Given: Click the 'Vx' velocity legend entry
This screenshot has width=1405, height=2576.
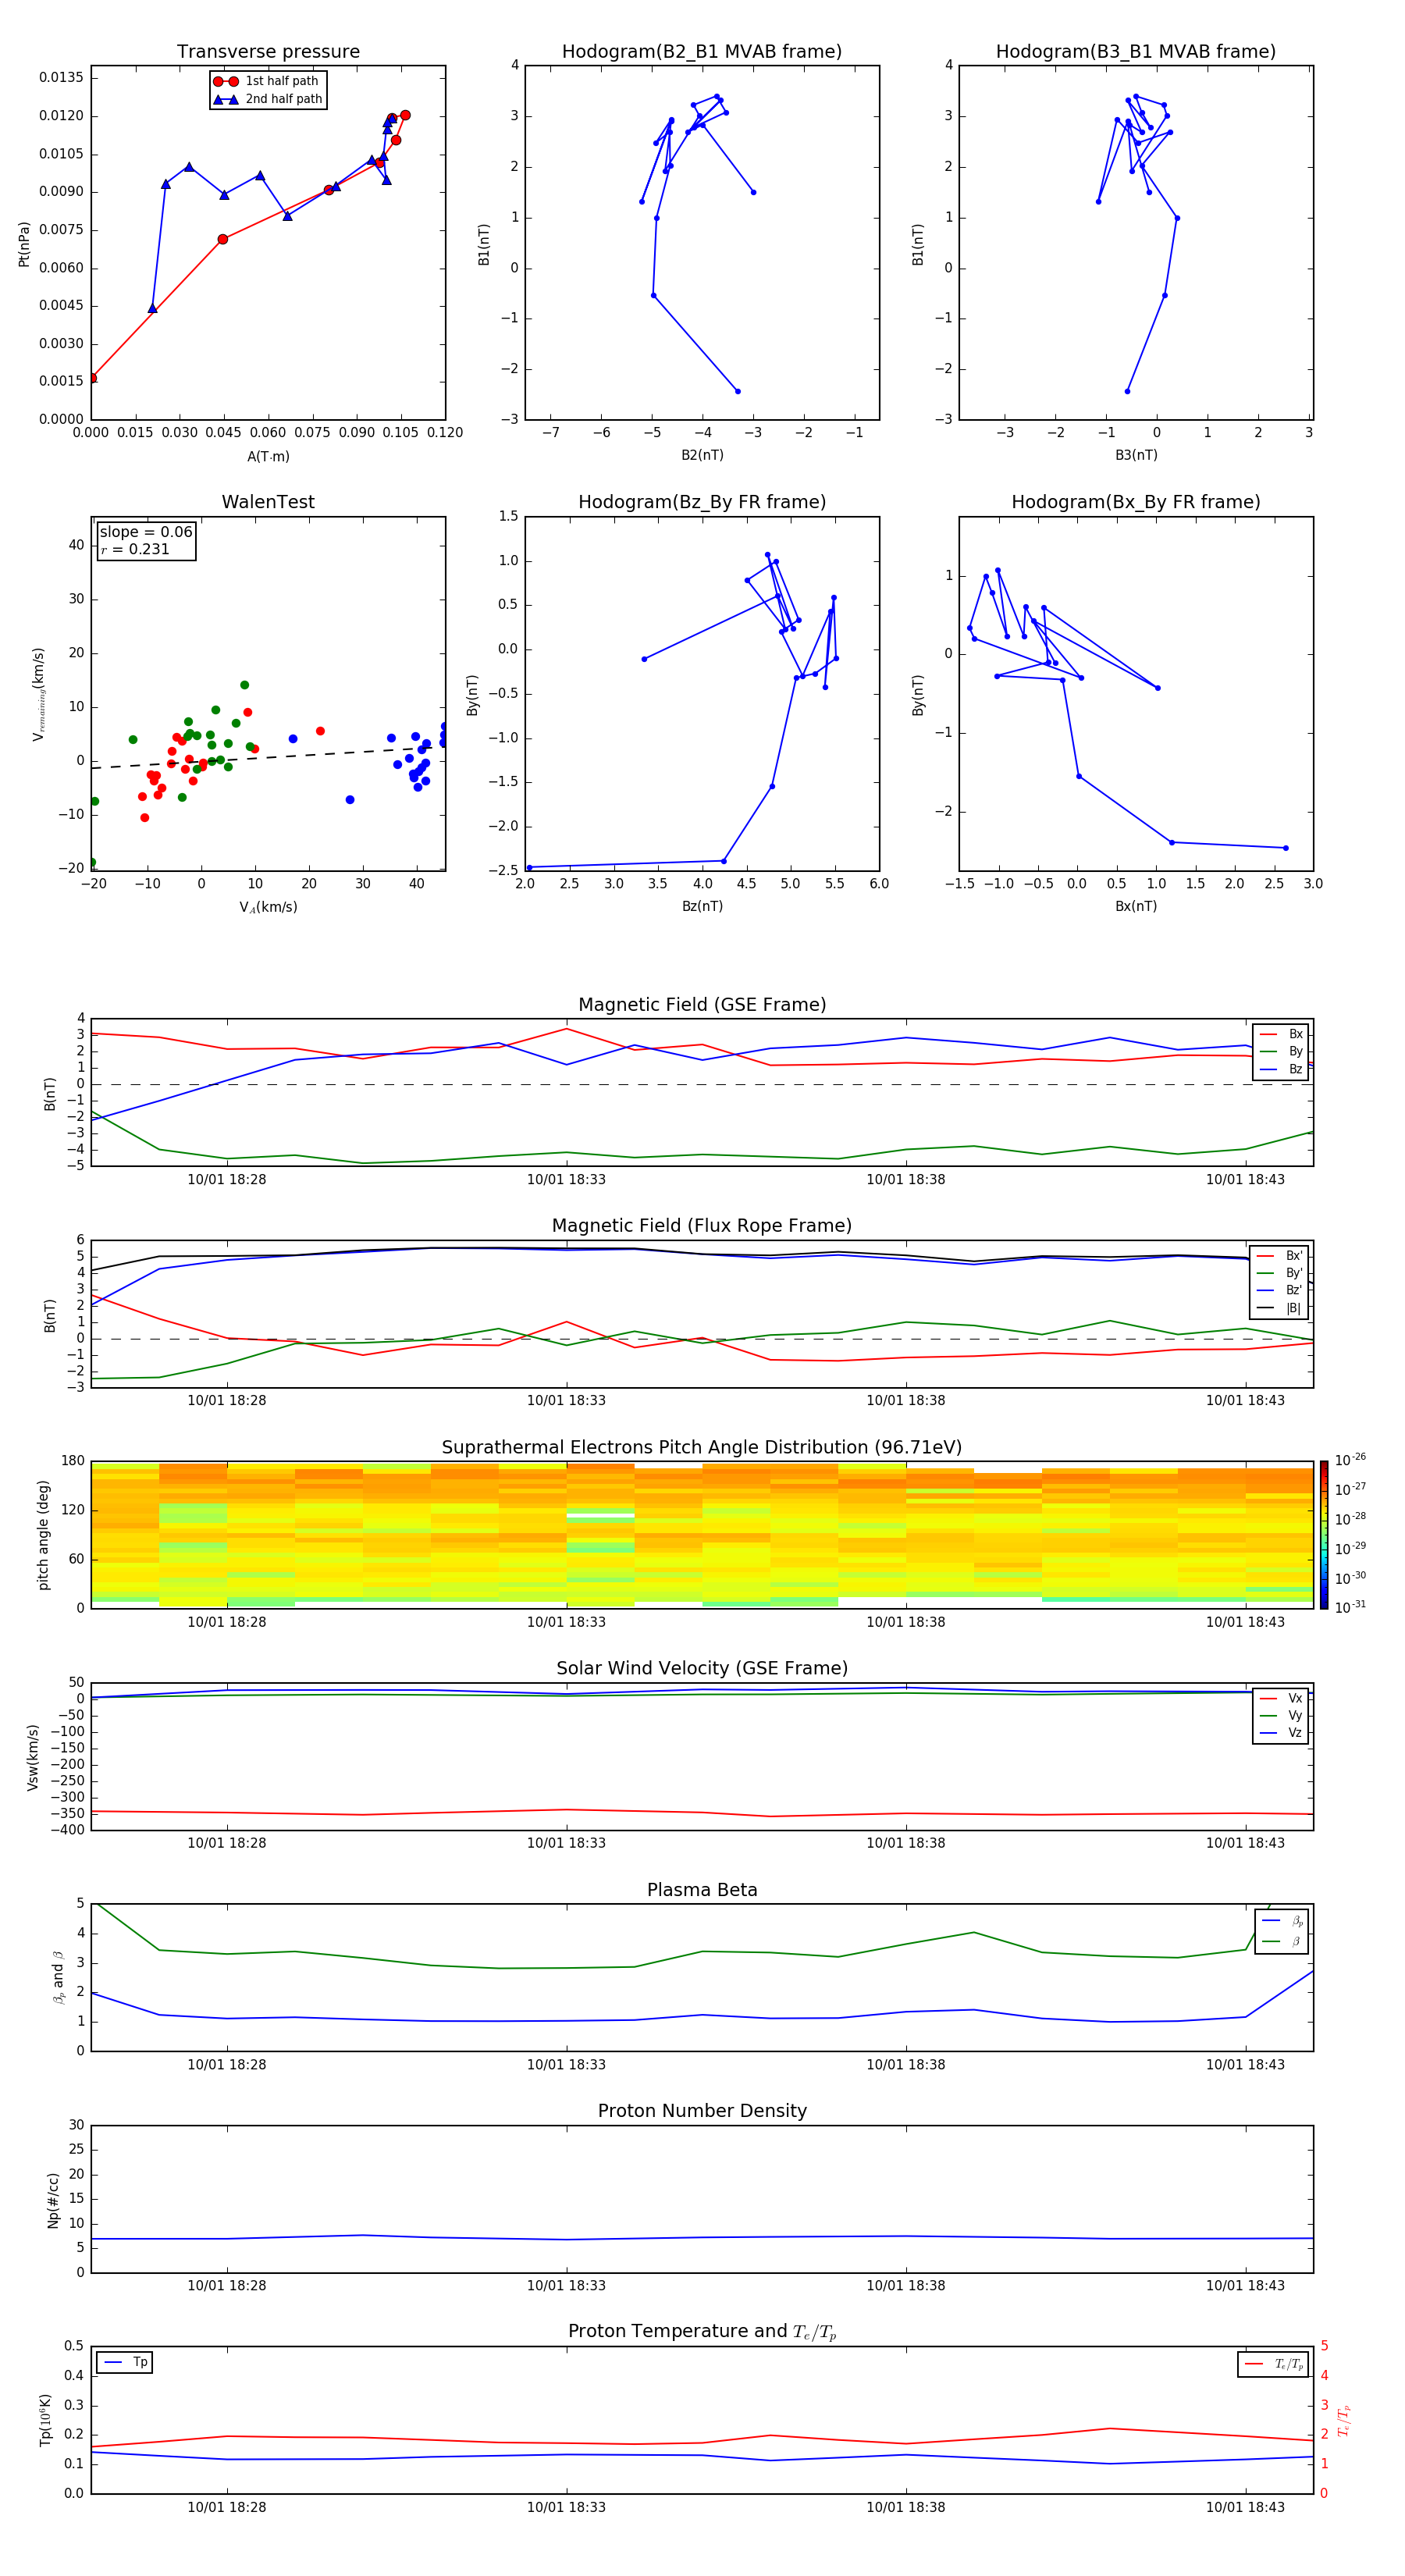Looking at the screenshot, I should [1282, 1698].
